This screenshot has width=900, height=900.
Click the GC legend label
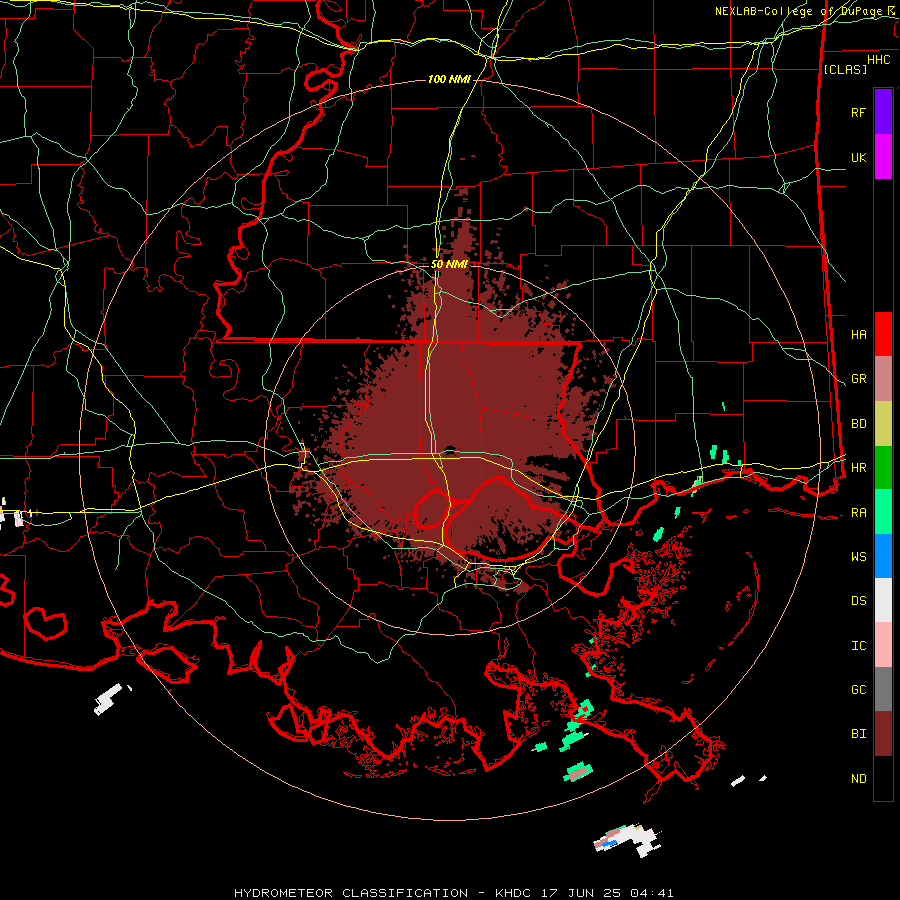[859, 690]
